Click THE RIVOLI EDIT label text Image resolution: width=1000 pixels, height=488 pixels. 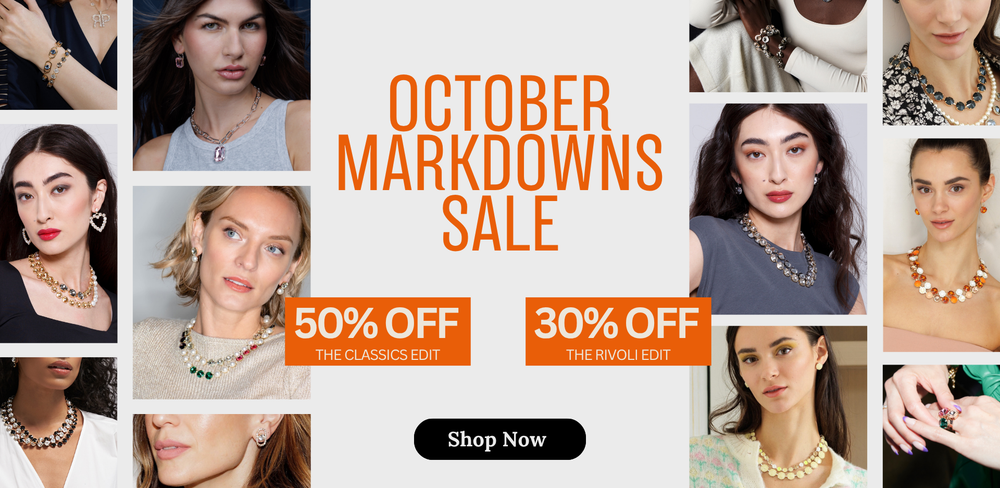pos(618,355)
